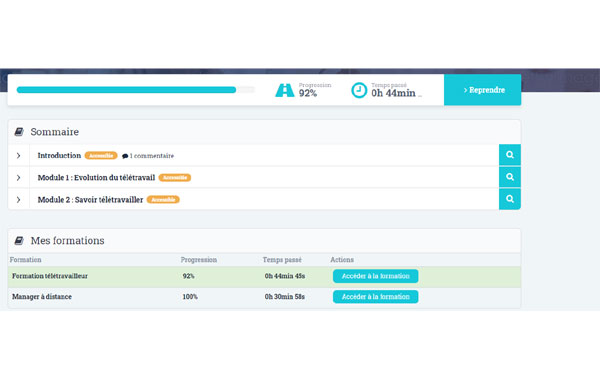Click the magnifier icon beside Module 1
600x380 pixels.
click(510, 177)
